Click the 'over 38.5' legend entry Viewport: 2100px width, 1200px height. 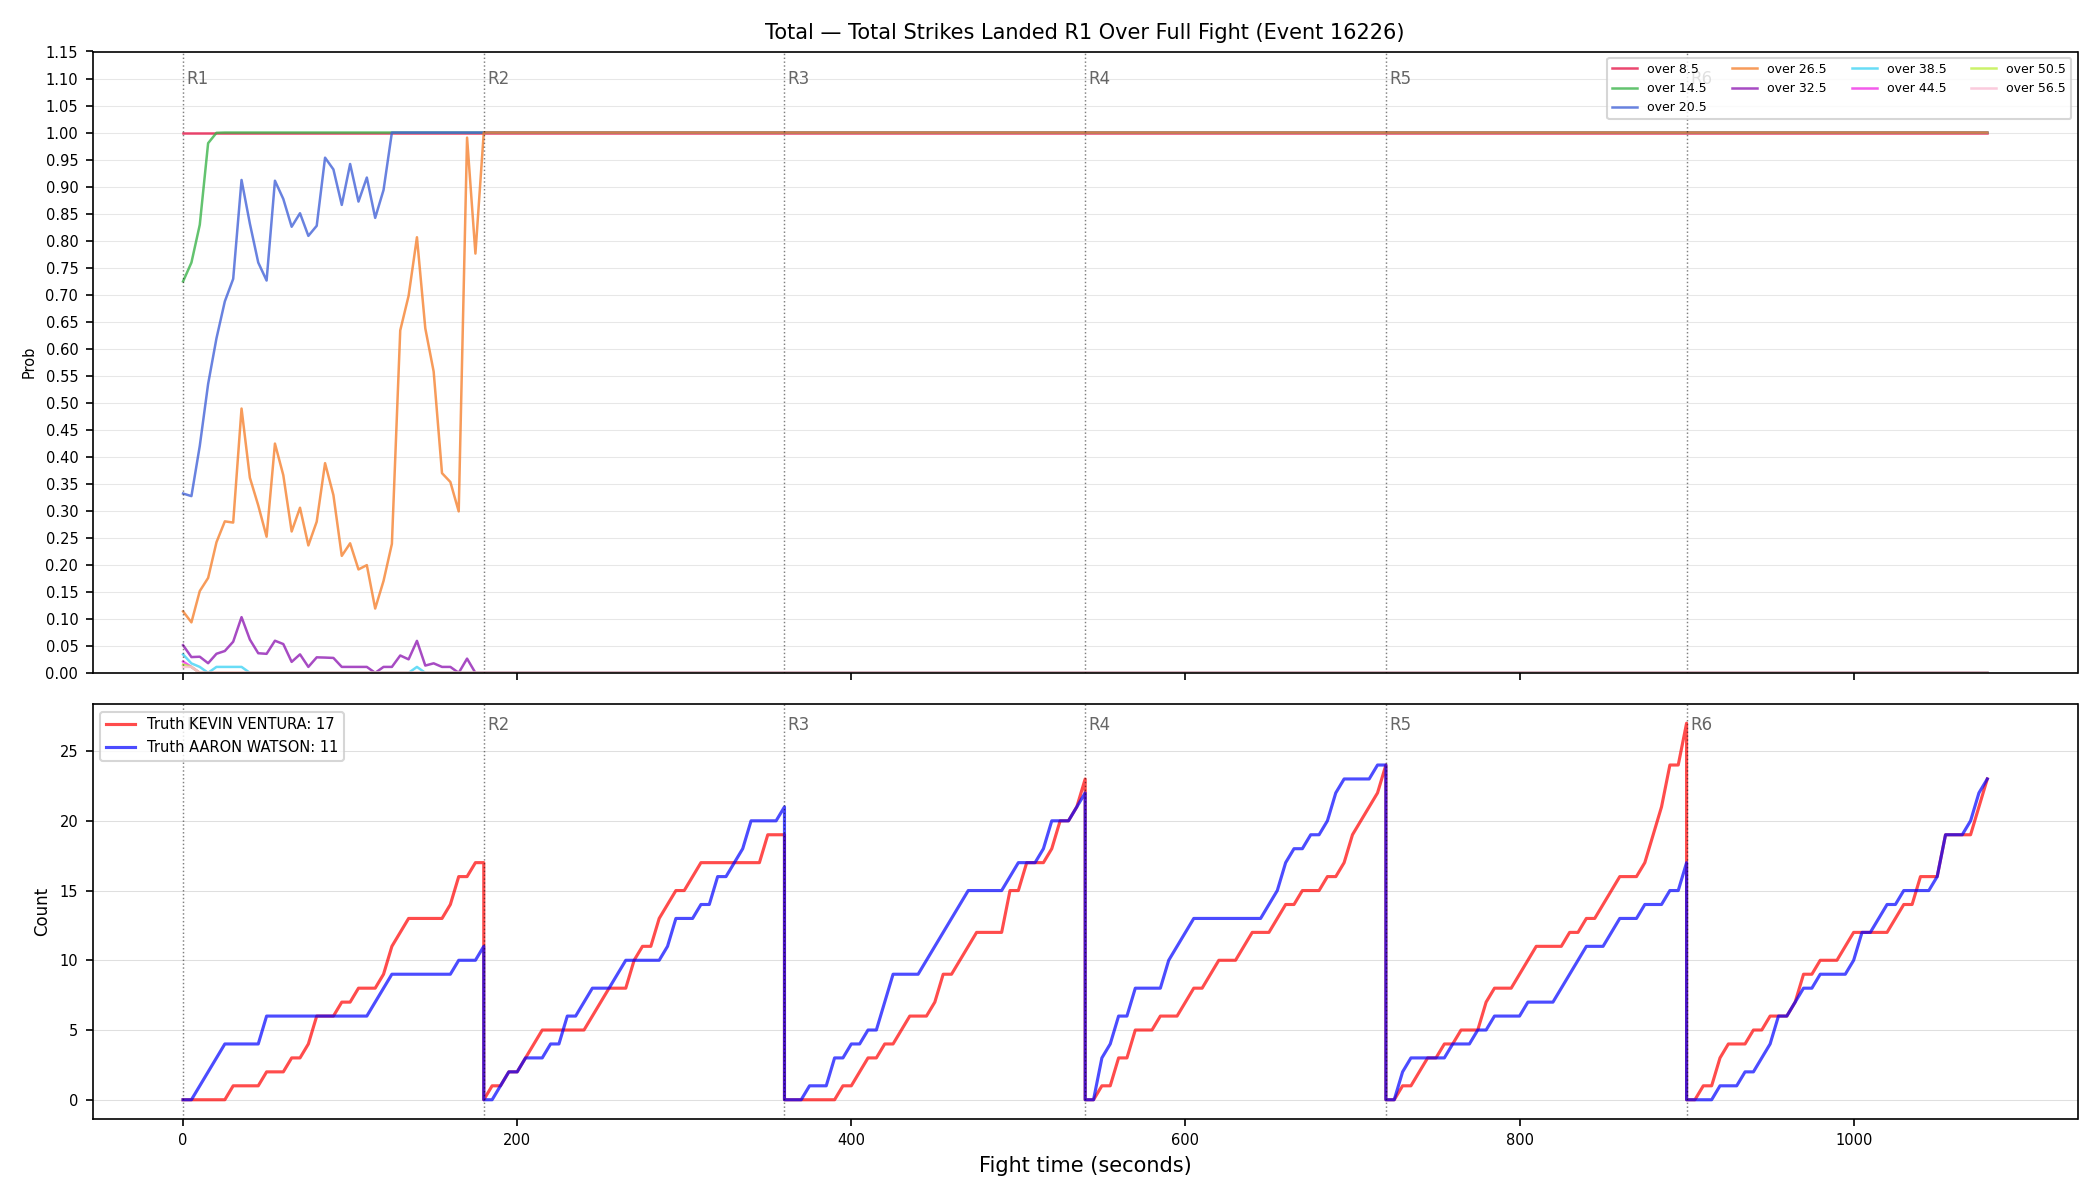(1899, 69)
